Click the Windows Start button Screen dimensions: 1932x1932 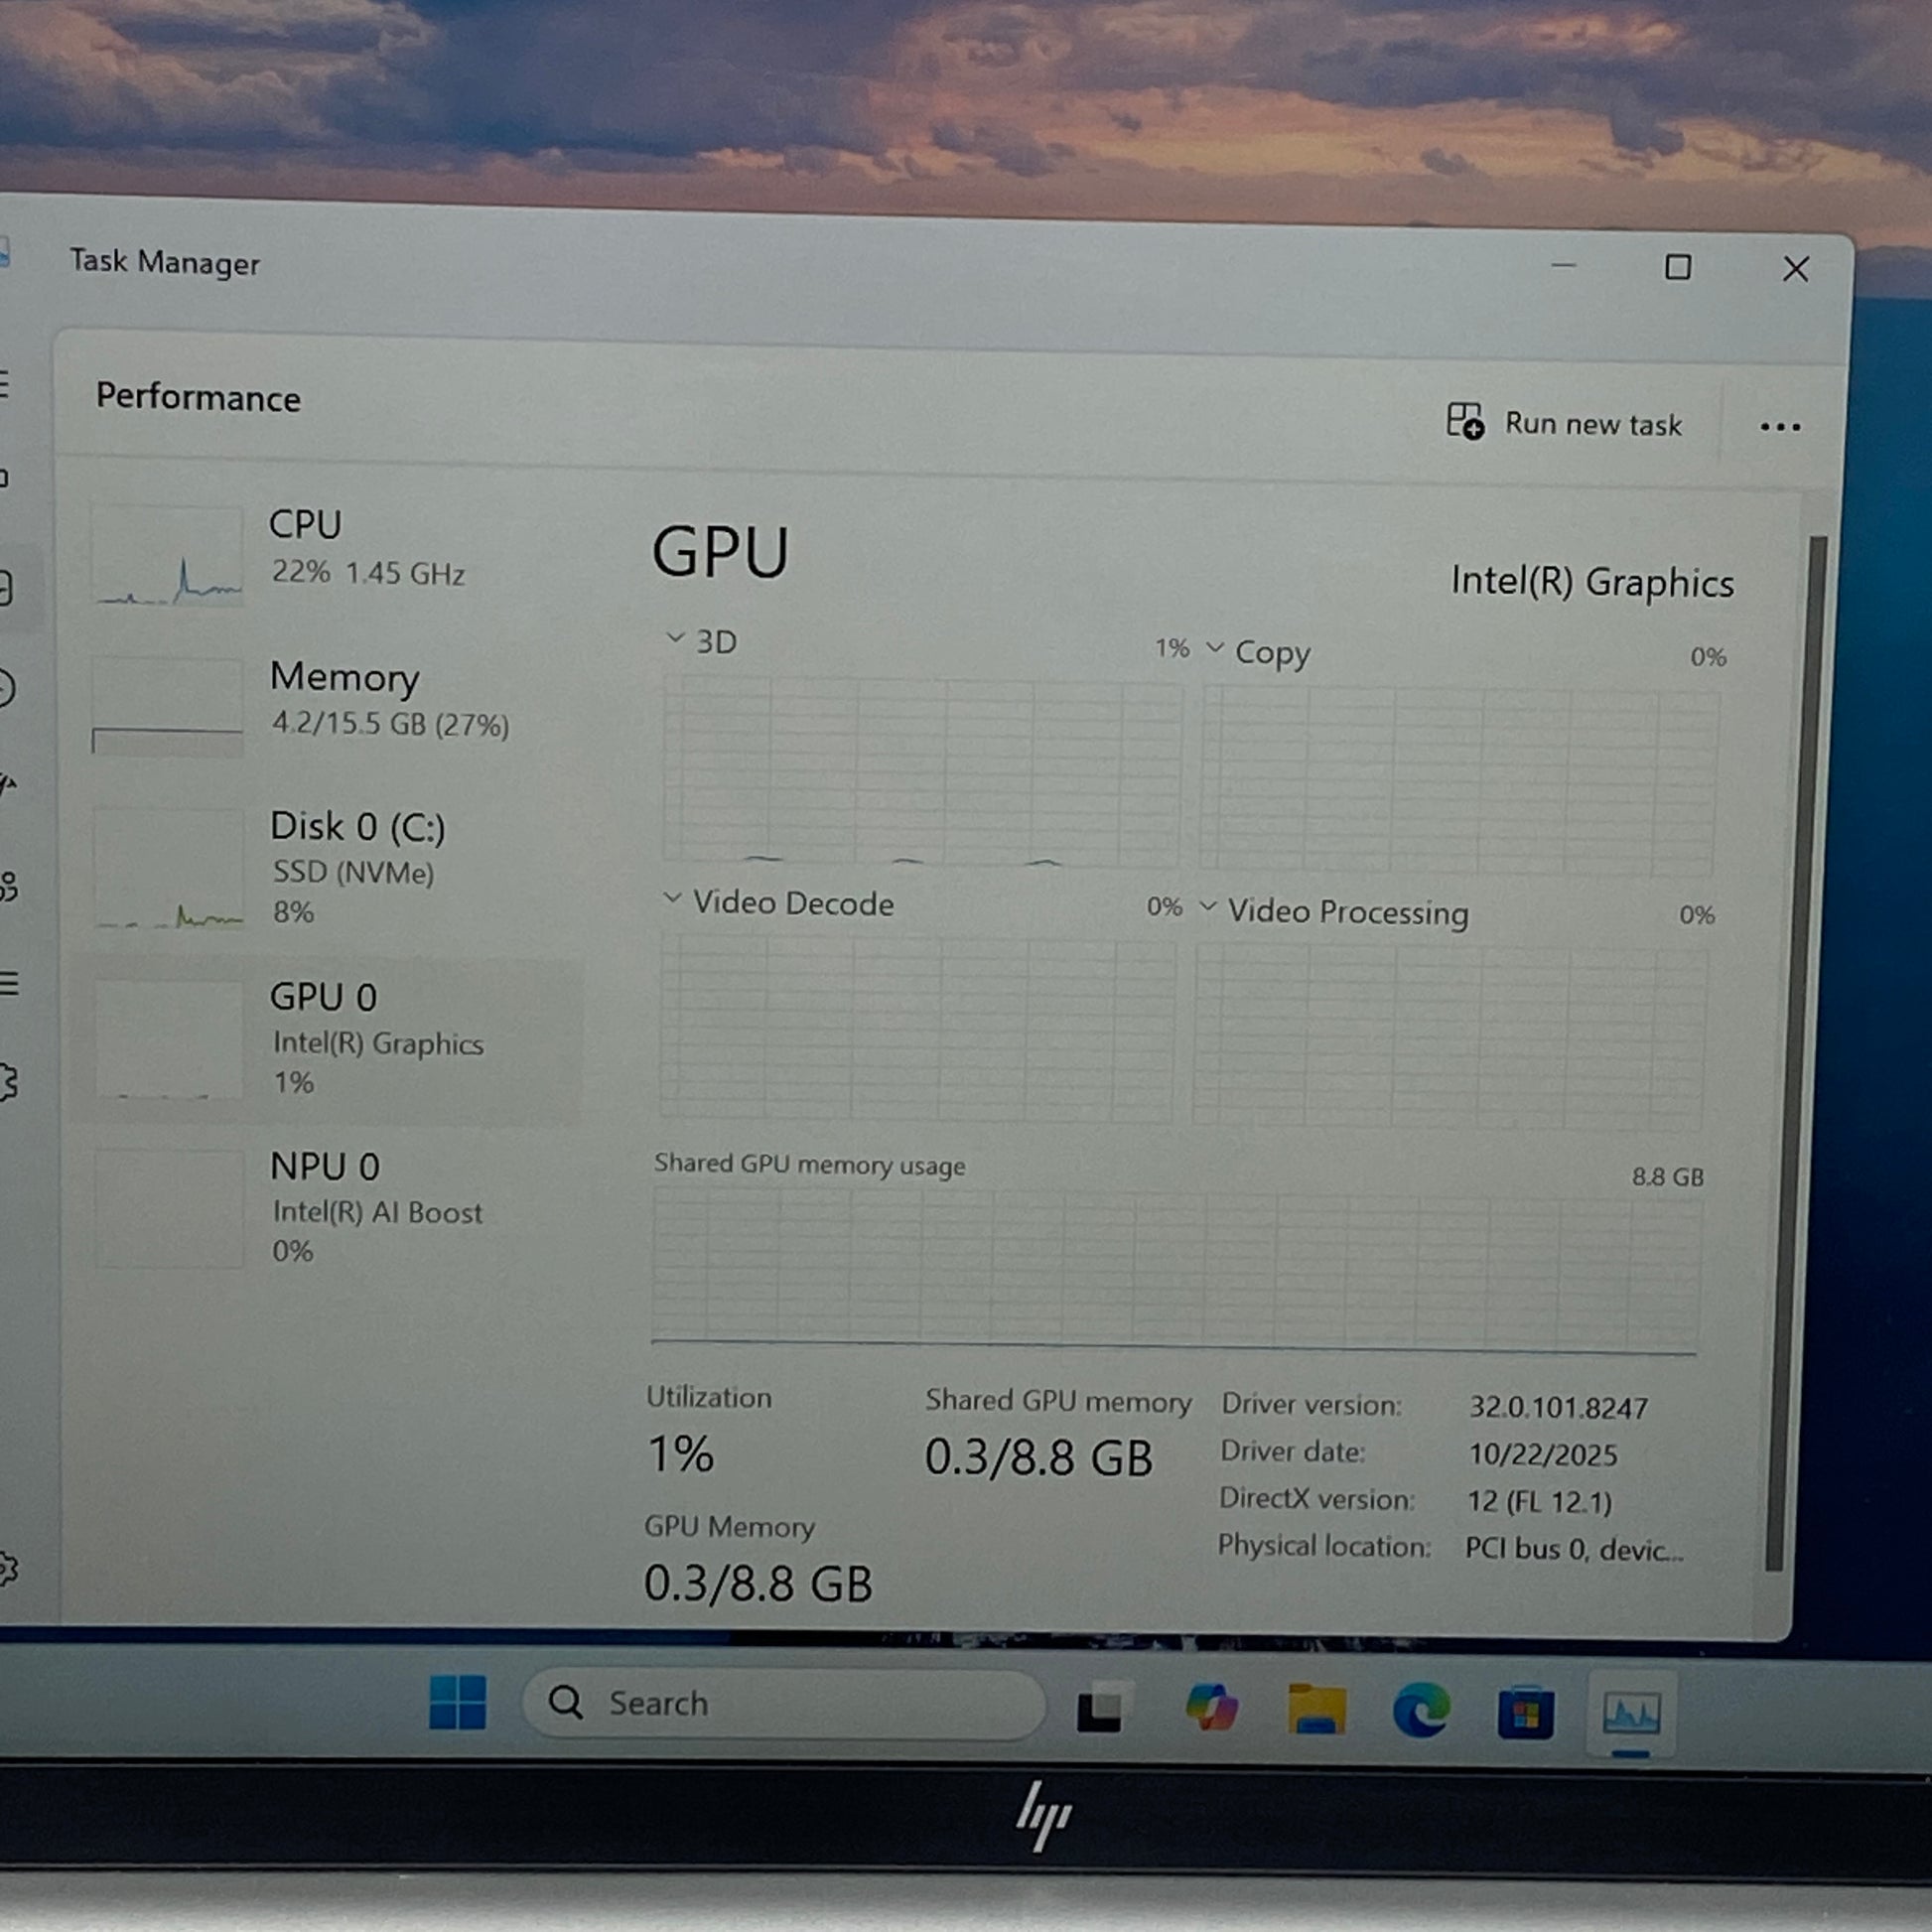[x=457, y=1702]
